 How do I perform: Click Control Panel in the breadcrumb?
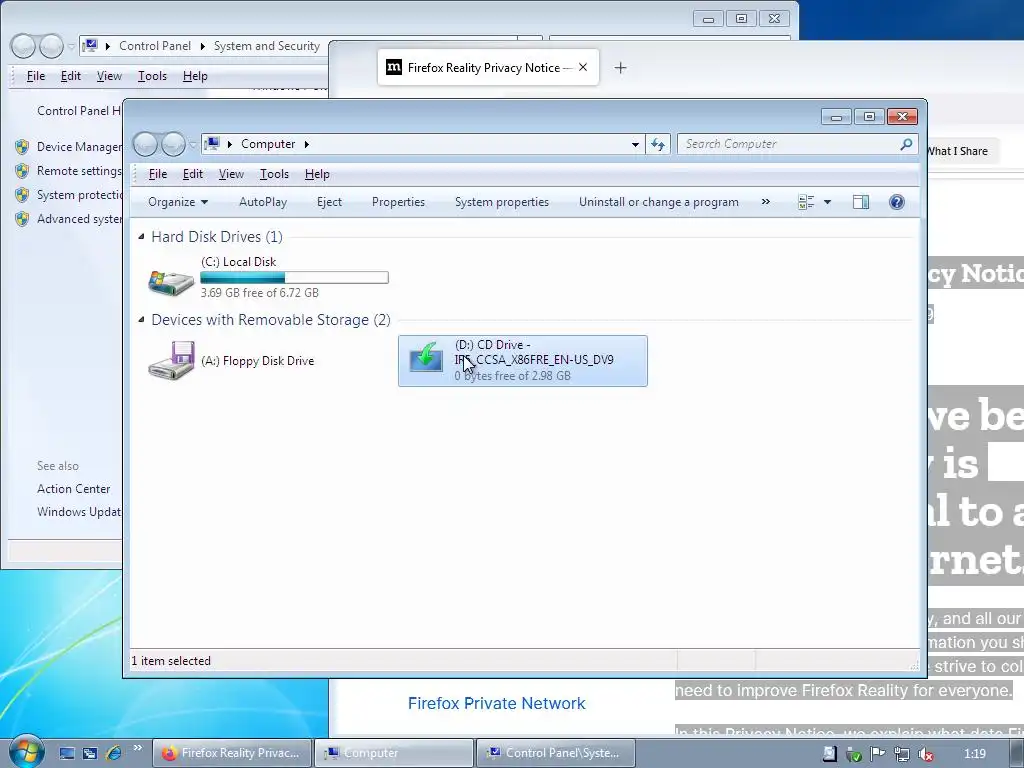(x=155, y=46)
